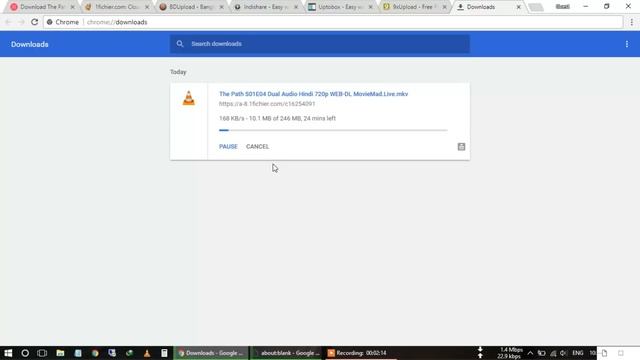Open the Downloads page three-dot menu
The image size is (640, 360).
tap(627, 44)
